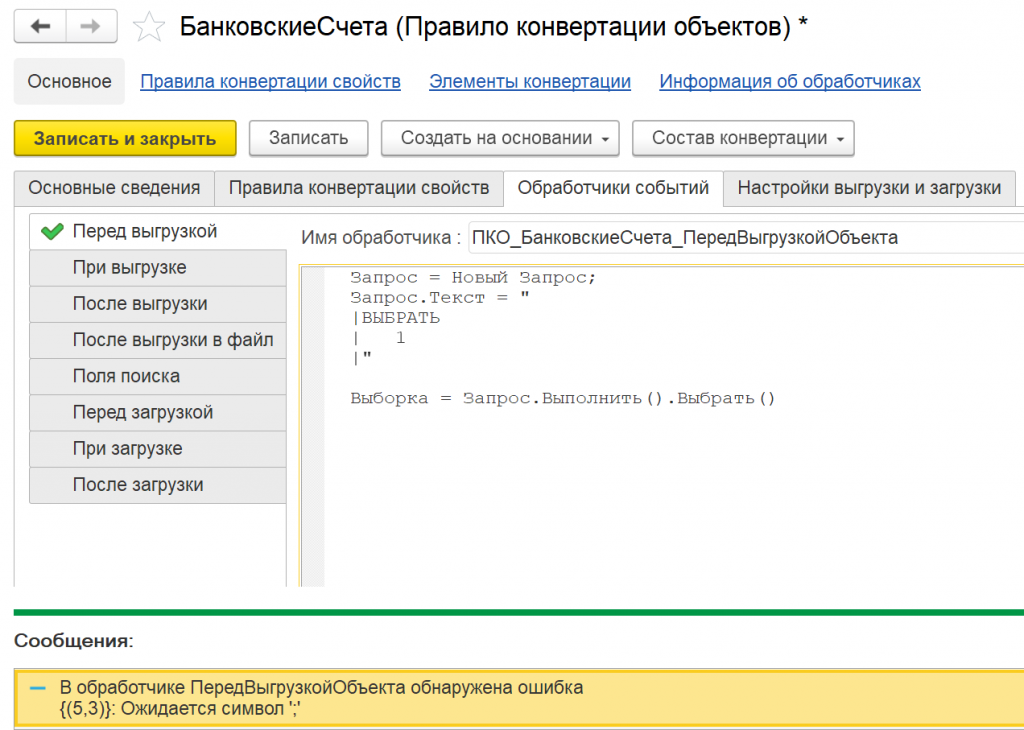Switch to the Основные сведения tab

114,188
